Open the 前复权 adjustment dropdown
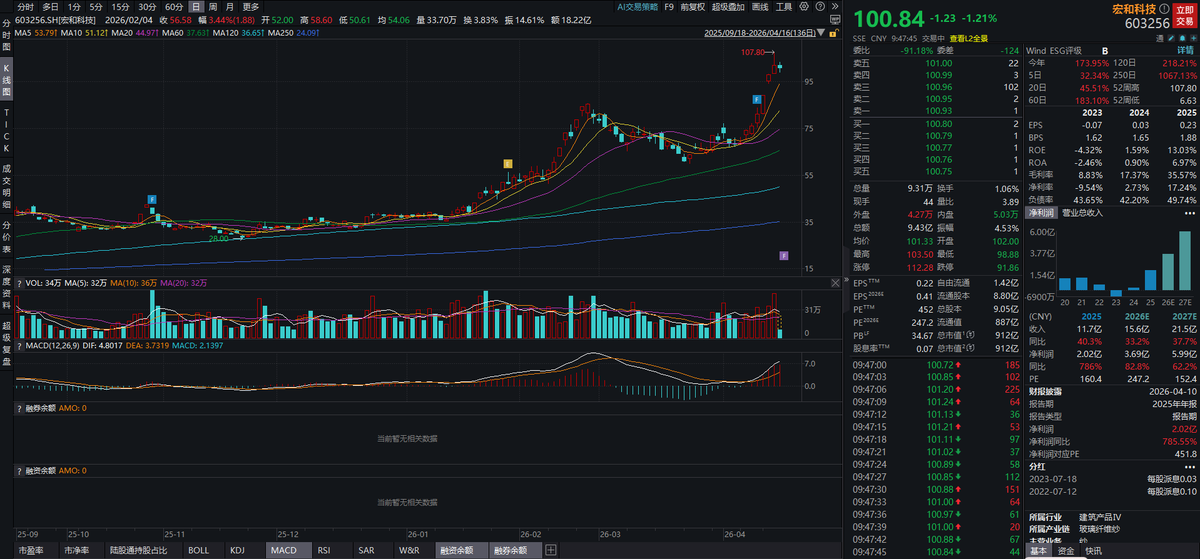This screenshot has width=1200, height=559. coord(693,6)
